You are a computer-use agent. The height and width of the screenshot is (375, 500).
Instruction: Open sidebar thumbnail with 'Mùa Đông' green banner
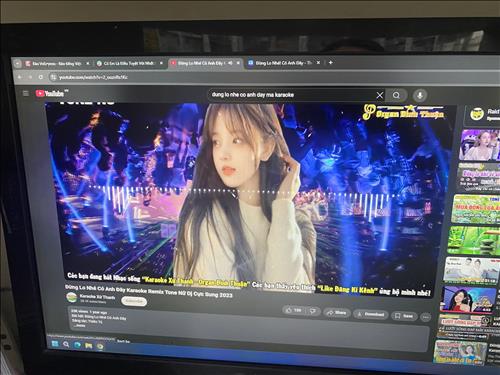coord(476,209)
